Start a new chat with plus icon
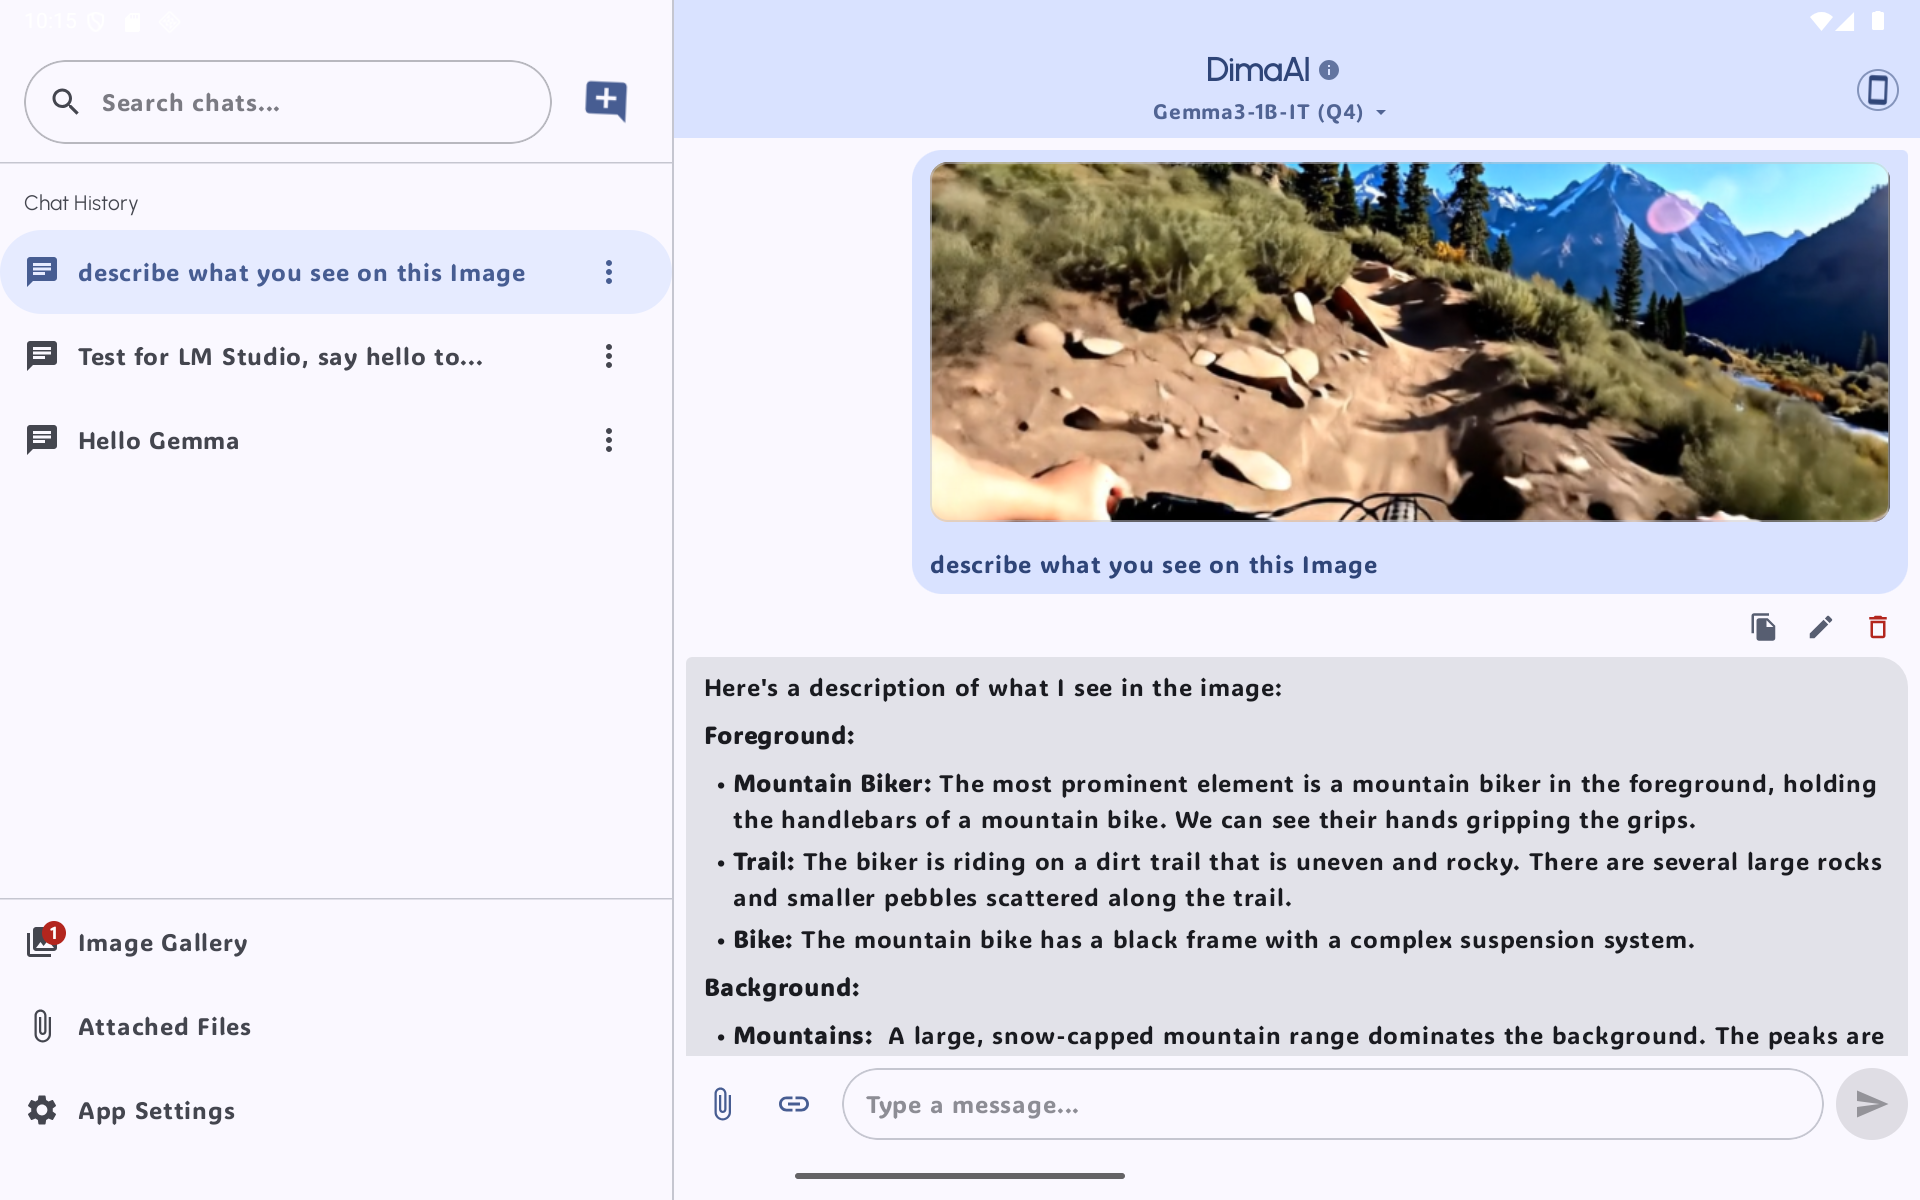The width and height of the screenshot is (1920, 1200). coord(606,100)
